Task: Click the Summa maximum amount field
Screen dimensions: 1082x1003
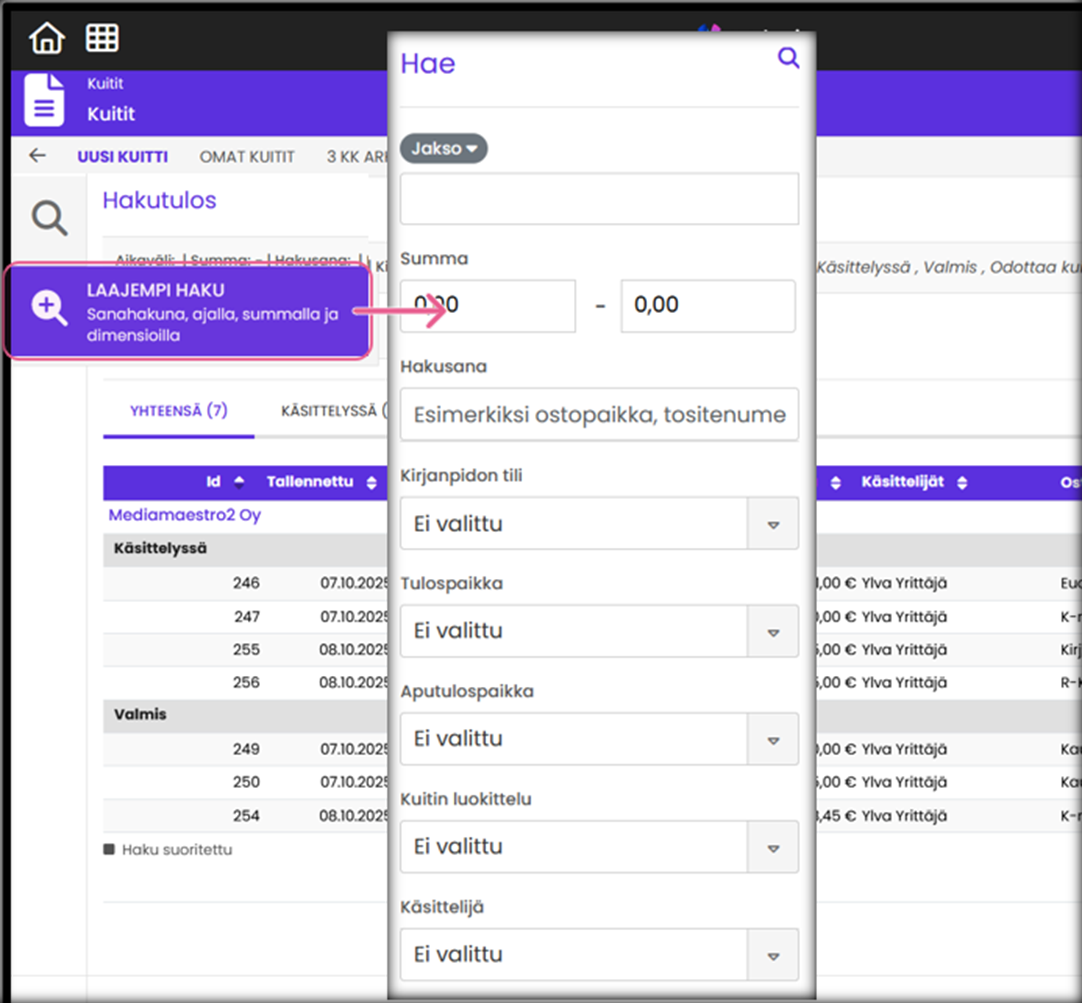Action: (707, 306)
